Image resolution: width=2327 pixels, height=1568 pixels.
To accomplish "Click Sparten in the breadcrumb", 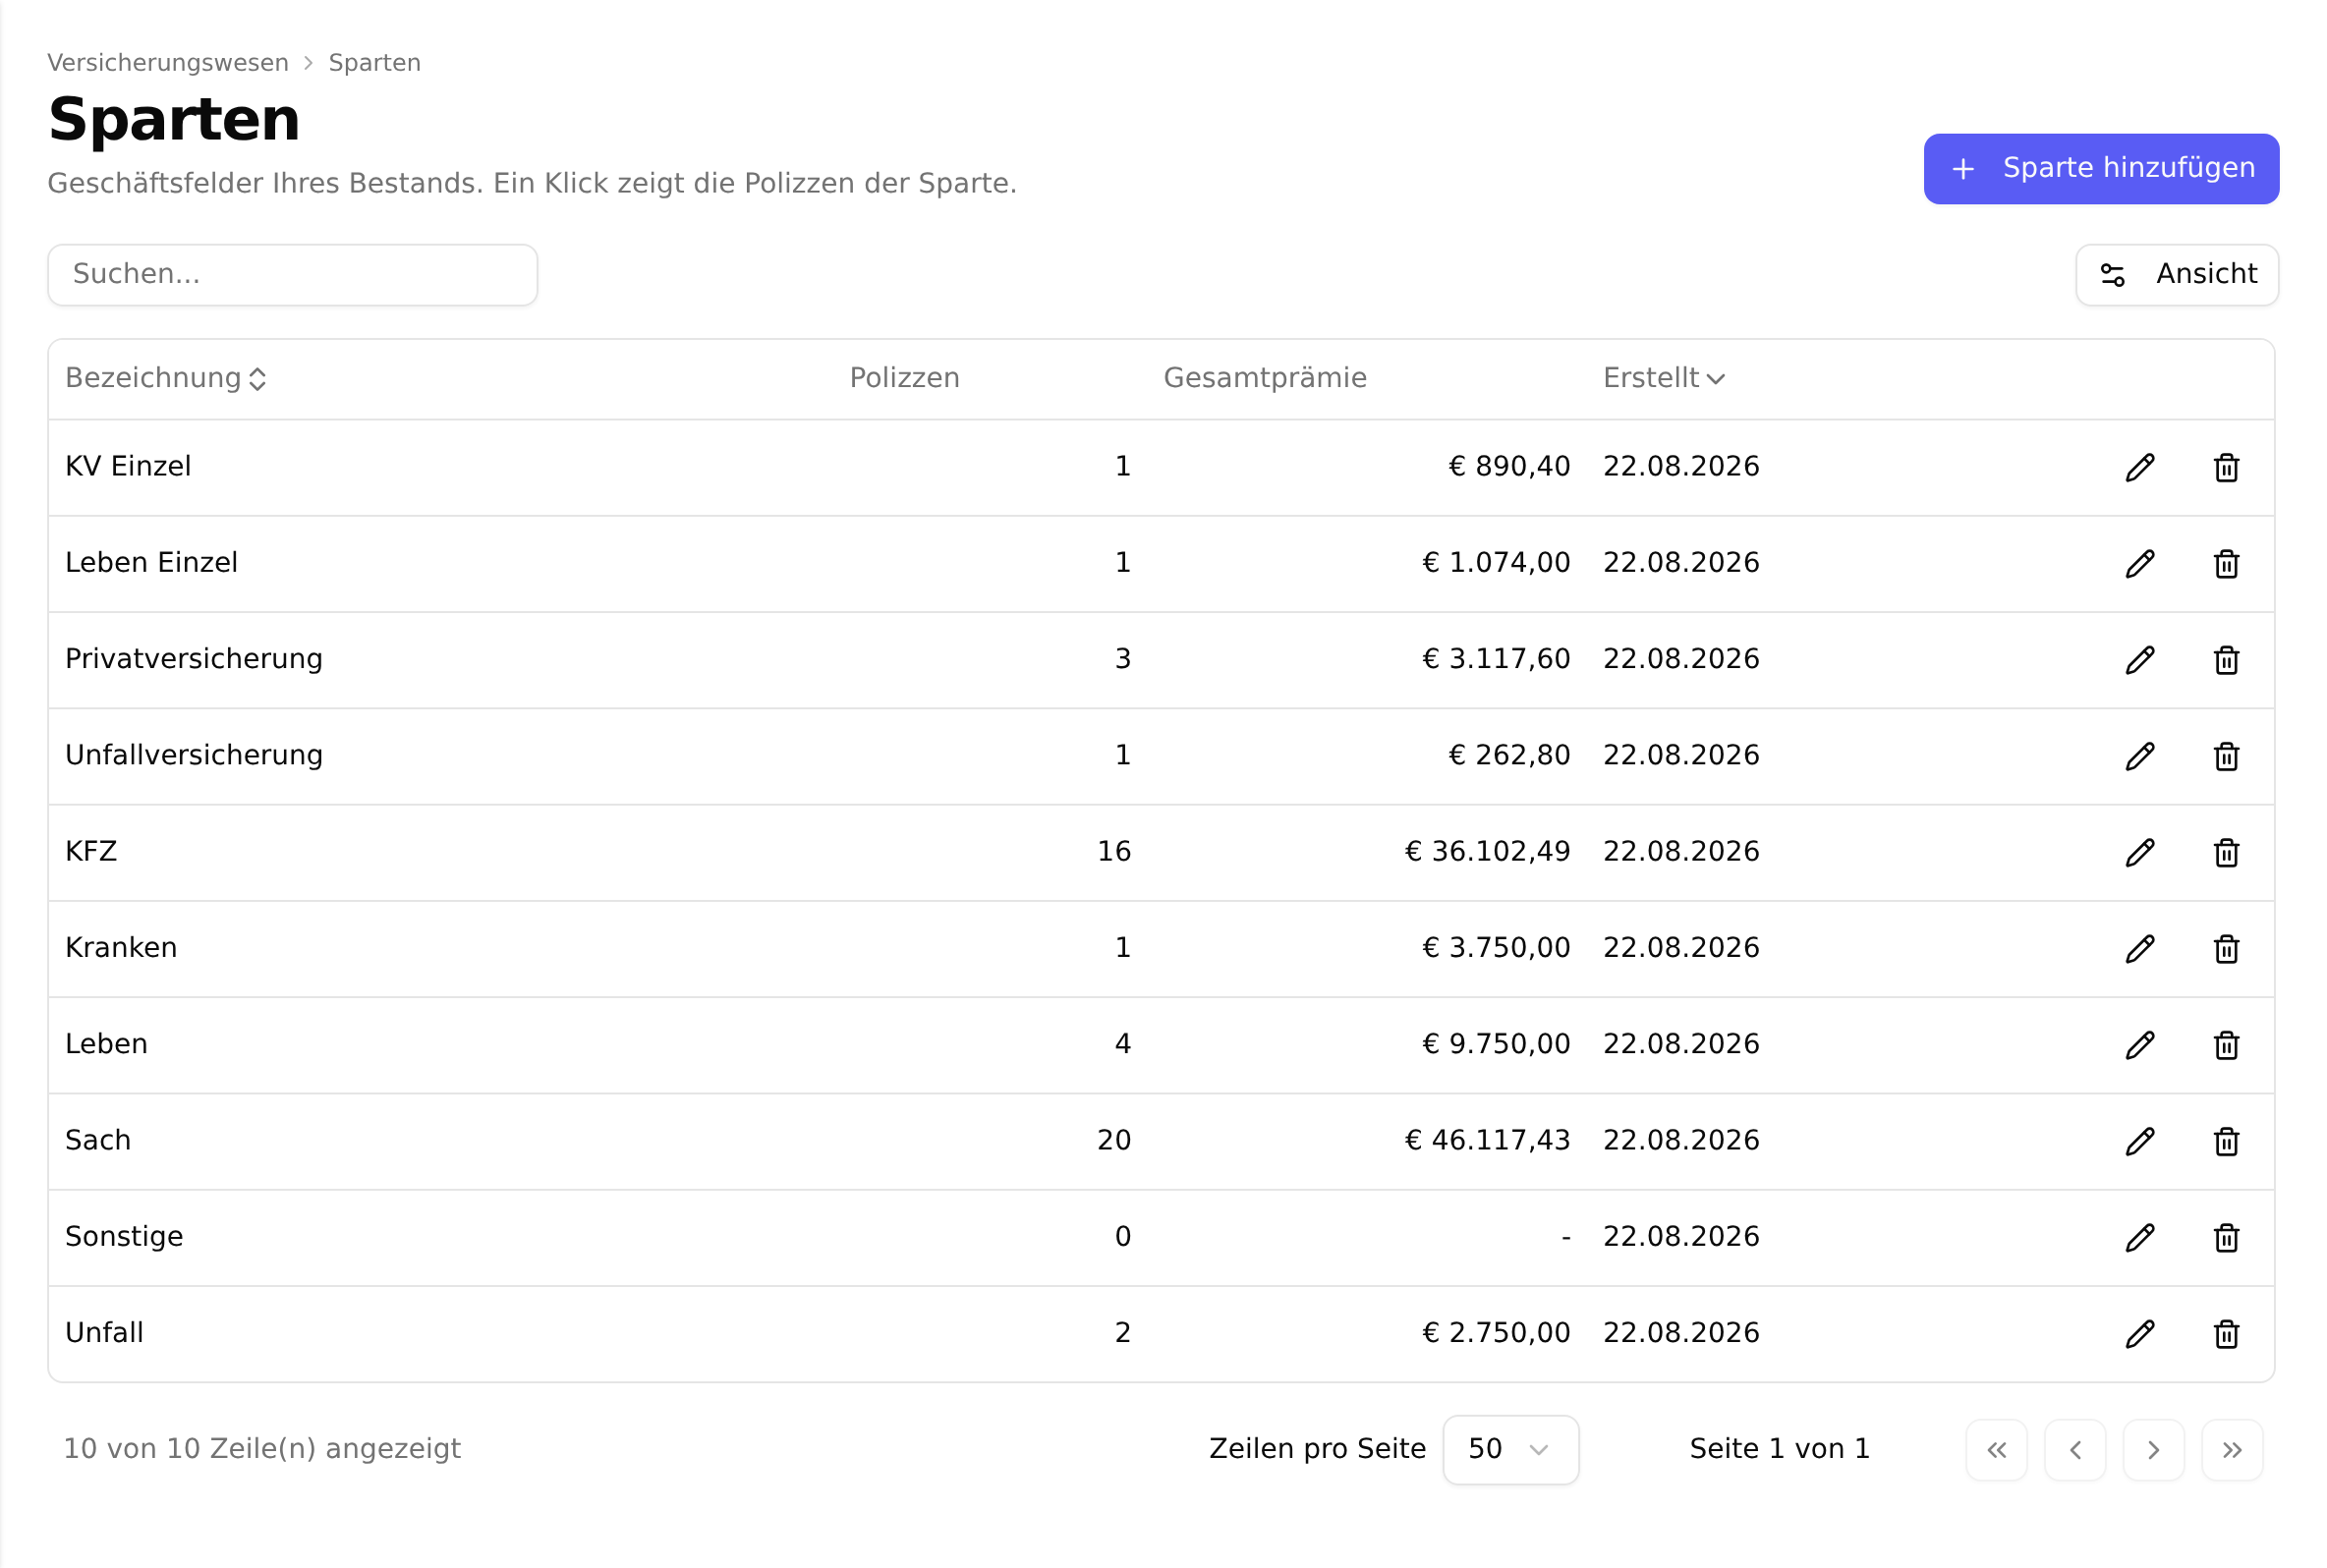I will [375, 63].
